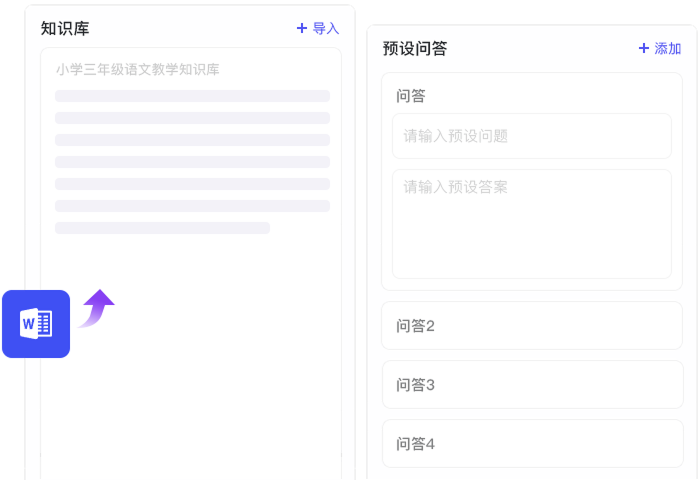The image size is (700, 480).
Task: Click the 添加 add link
Action: 668,48
